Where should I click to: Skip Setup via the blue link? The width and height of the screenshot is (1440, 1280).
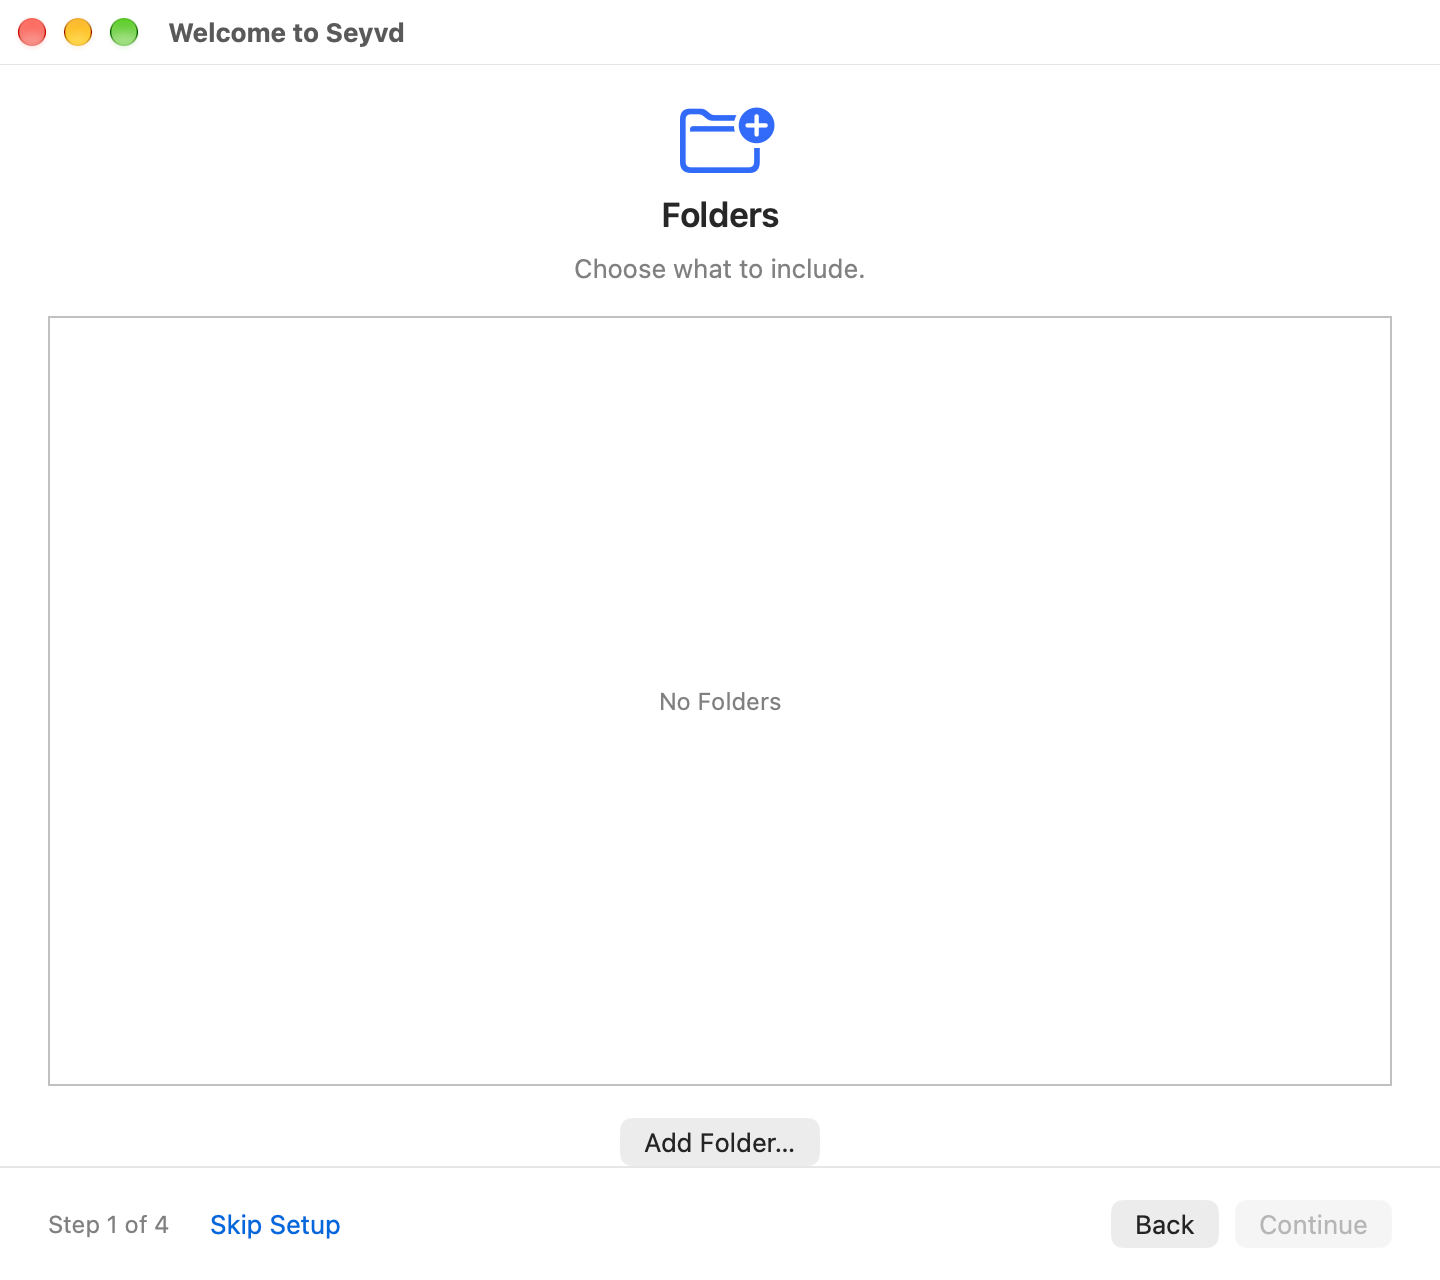[x=275, y=1225]
